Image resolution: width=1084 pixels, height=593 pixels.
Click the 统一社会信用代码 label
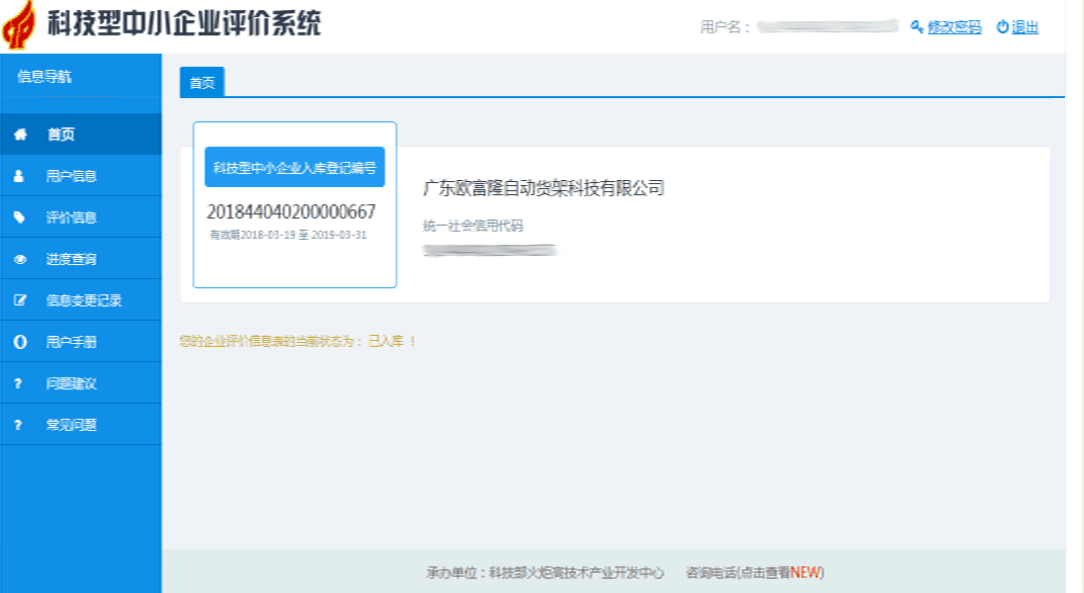tap(473, 226)
